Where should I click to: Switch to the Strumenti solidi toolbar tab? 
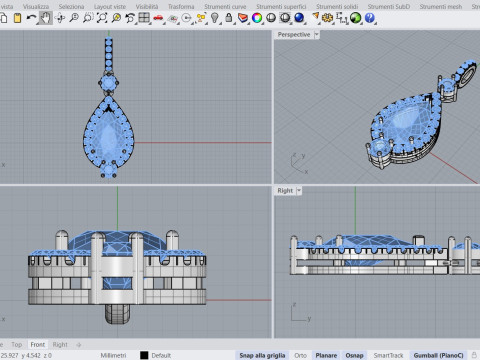[x=337, y=6]
